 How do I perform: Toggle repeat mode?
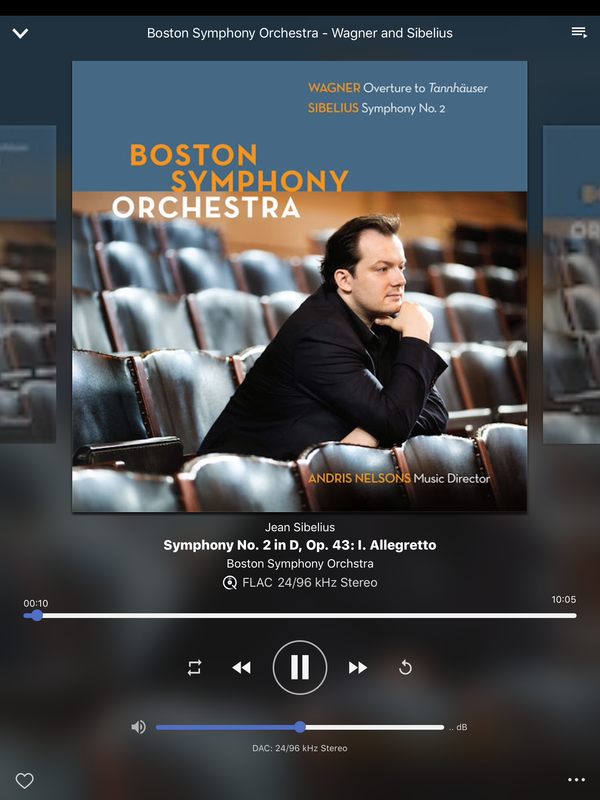(194, 667)
